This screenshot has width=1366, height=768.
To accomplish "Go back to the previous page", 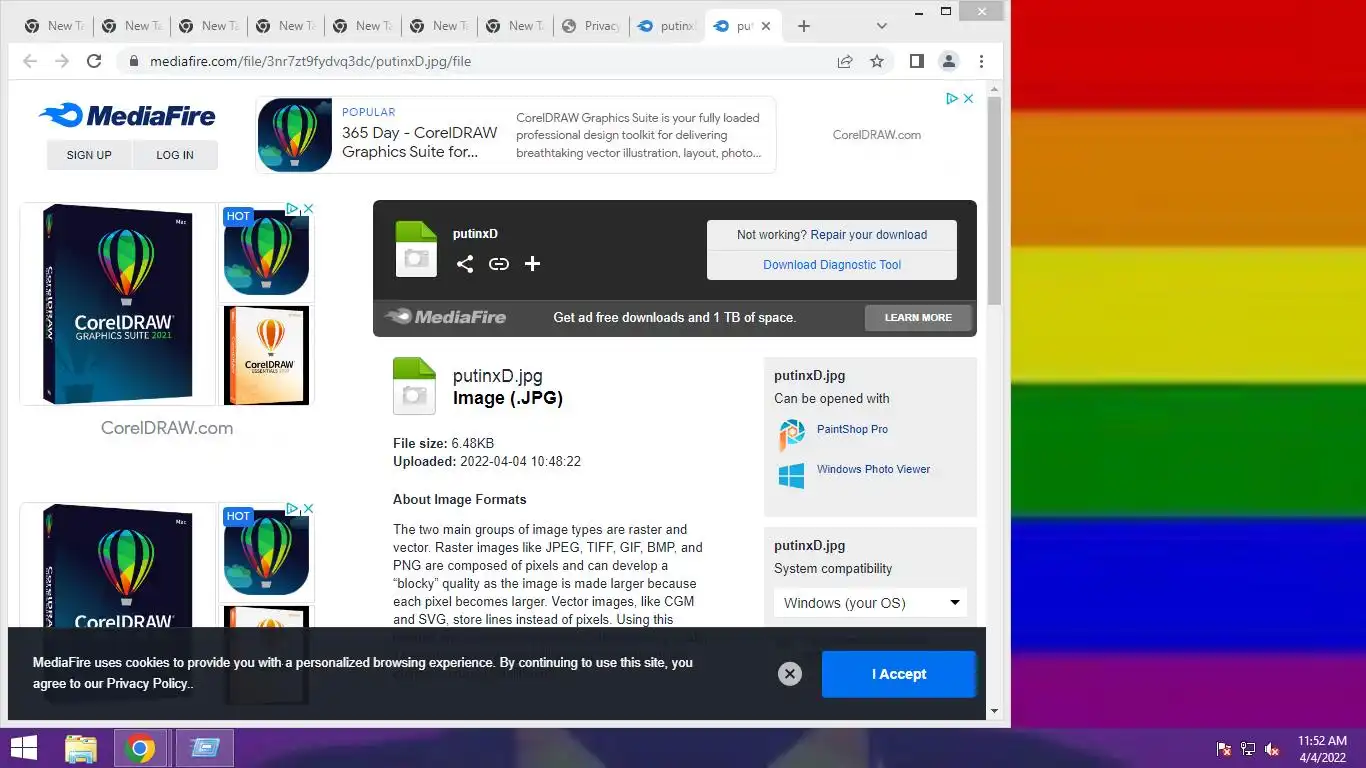I will click(30, 61).
